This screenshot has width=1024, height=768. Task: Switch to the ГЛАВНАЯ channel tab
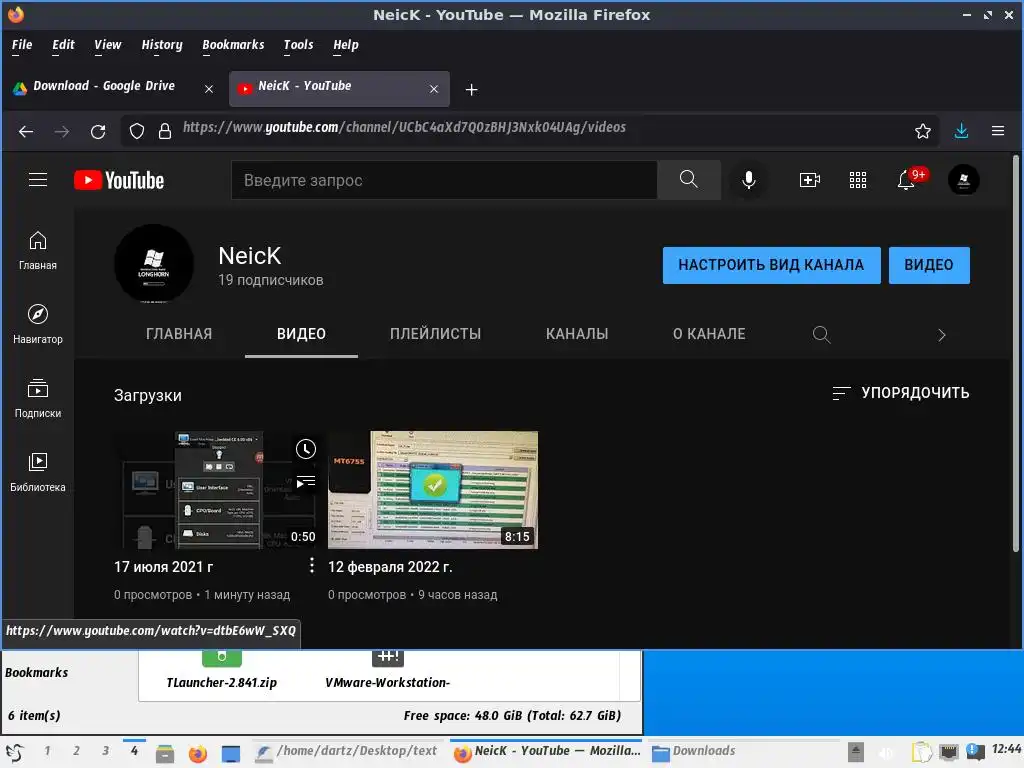pos(179,334)
